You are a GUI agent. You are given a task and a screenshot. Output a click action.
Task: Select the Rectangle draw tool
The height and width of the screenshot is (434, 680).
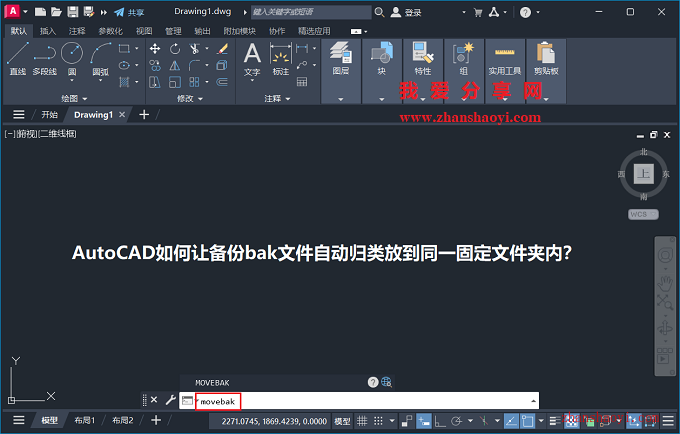tap(124, 49)
